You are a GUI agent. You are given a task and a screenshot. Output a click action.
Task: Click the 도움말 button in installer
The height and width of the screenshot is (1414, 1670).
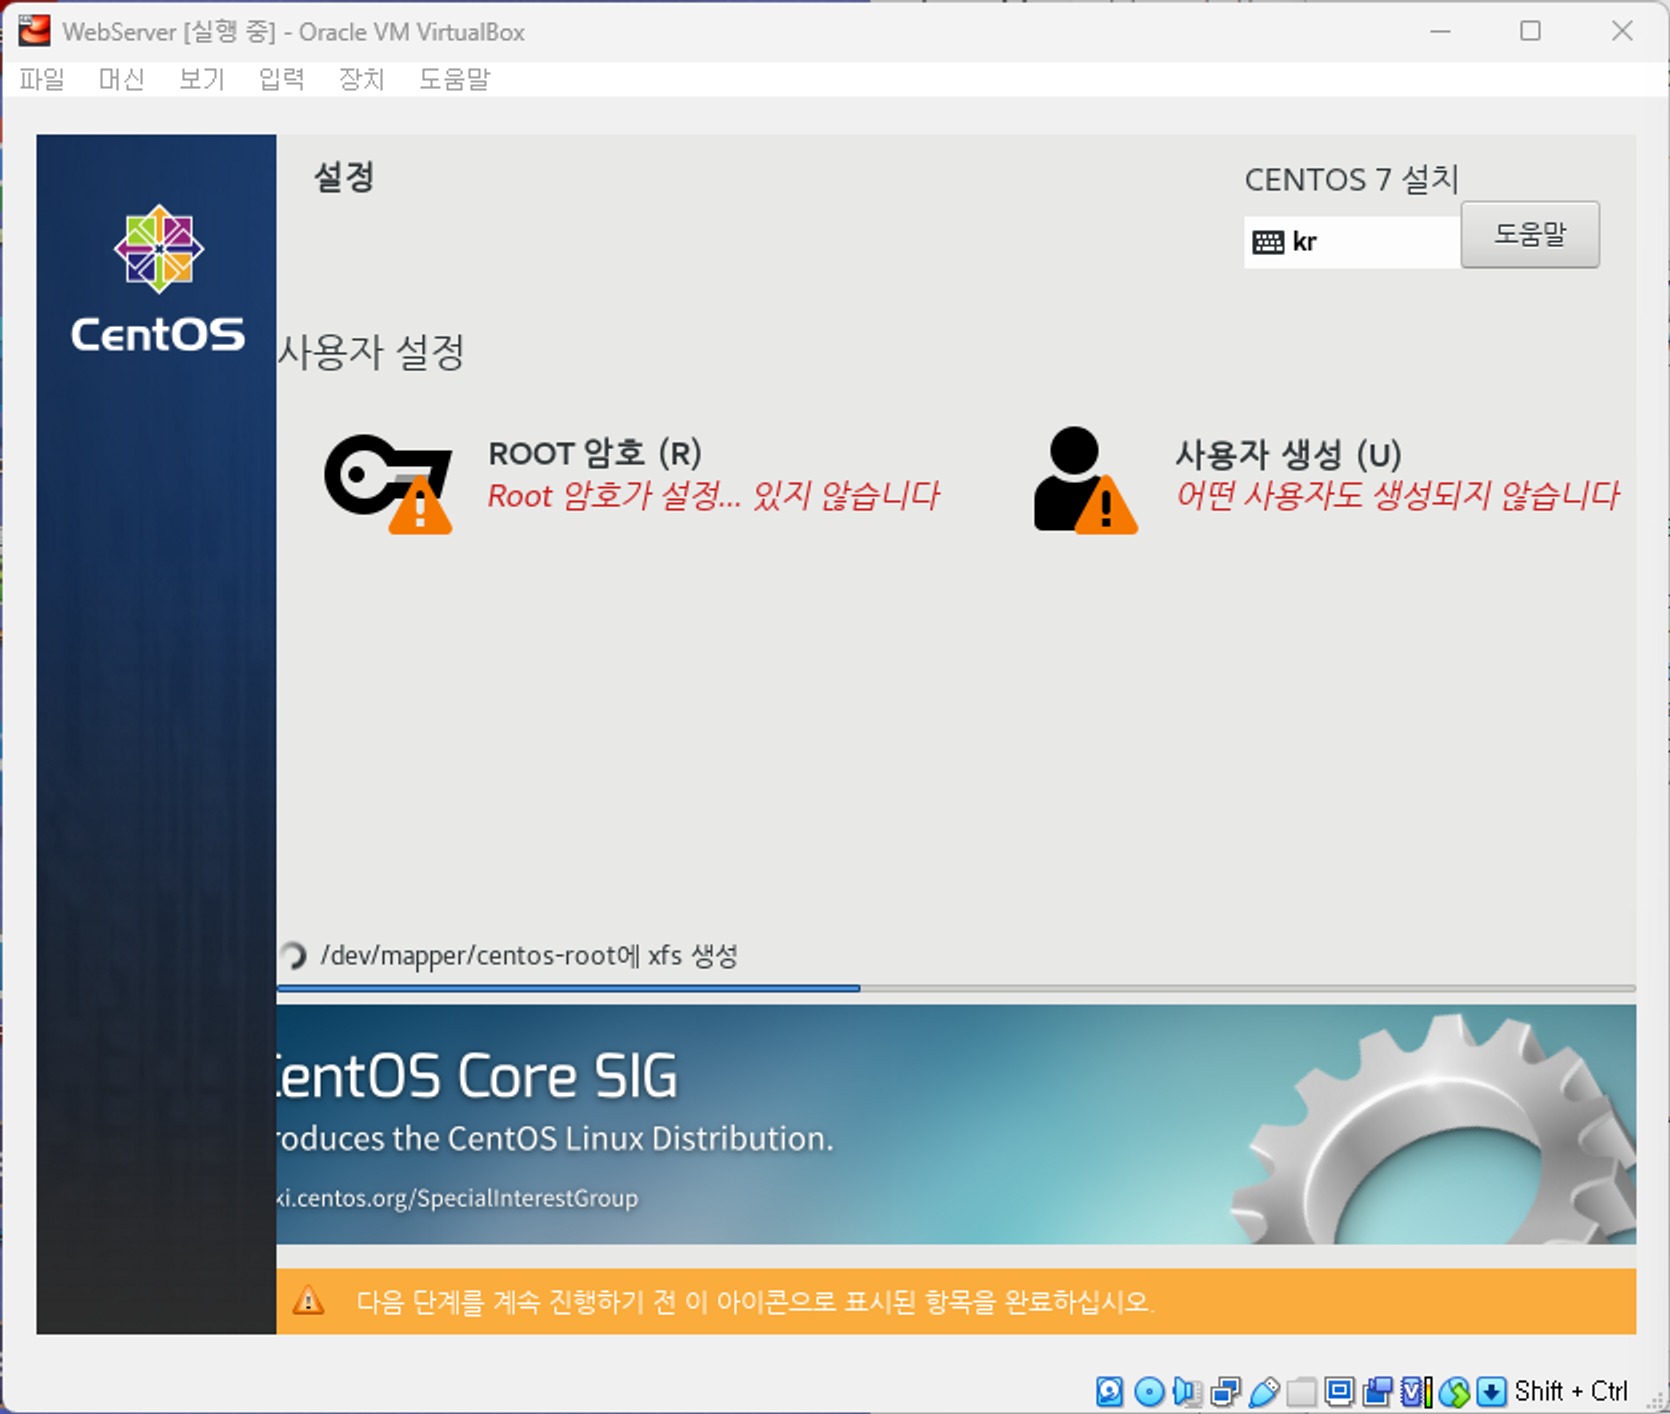coord(1530,235)
